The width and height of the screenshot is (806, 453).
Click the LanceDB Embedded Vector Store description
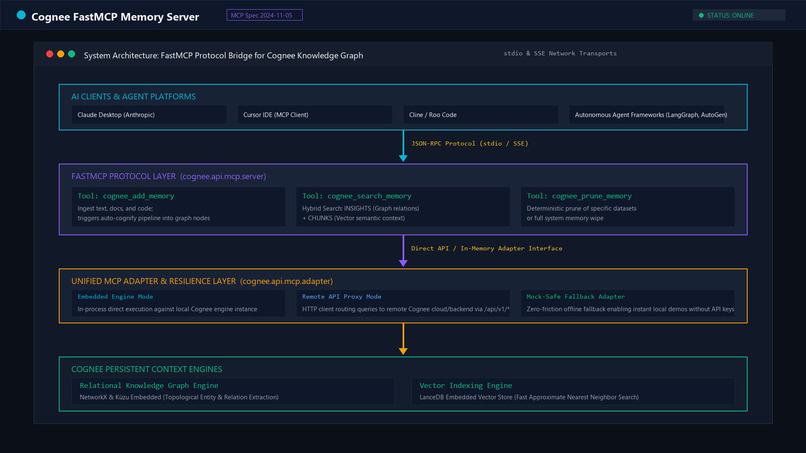click(529, 397)
